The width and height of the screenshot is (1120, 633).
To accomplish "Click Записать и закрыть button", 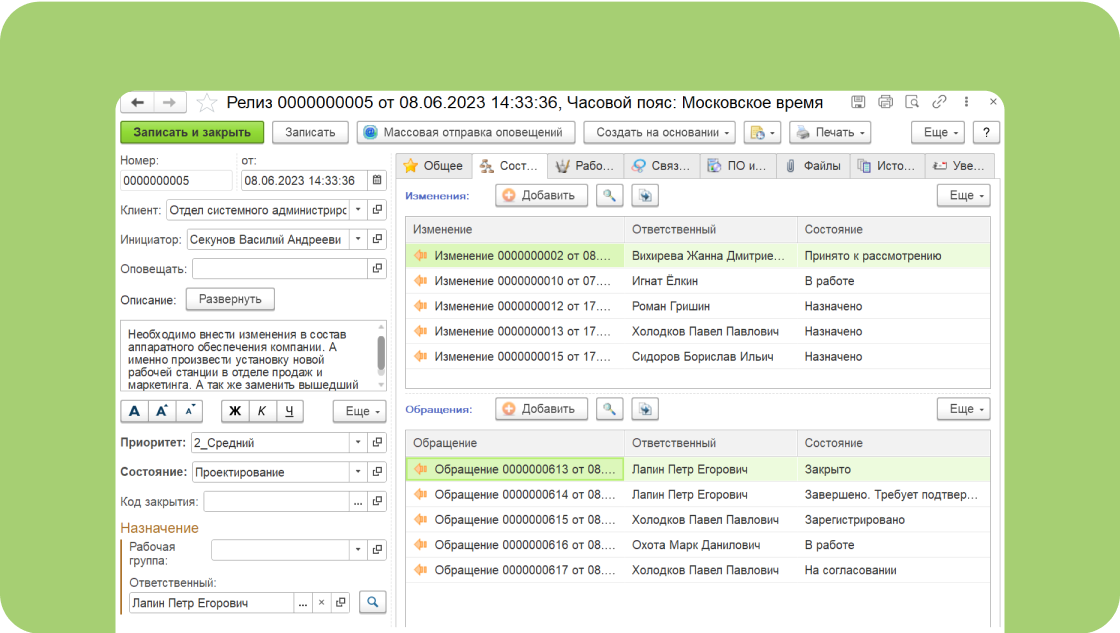I will click(192, 132).
